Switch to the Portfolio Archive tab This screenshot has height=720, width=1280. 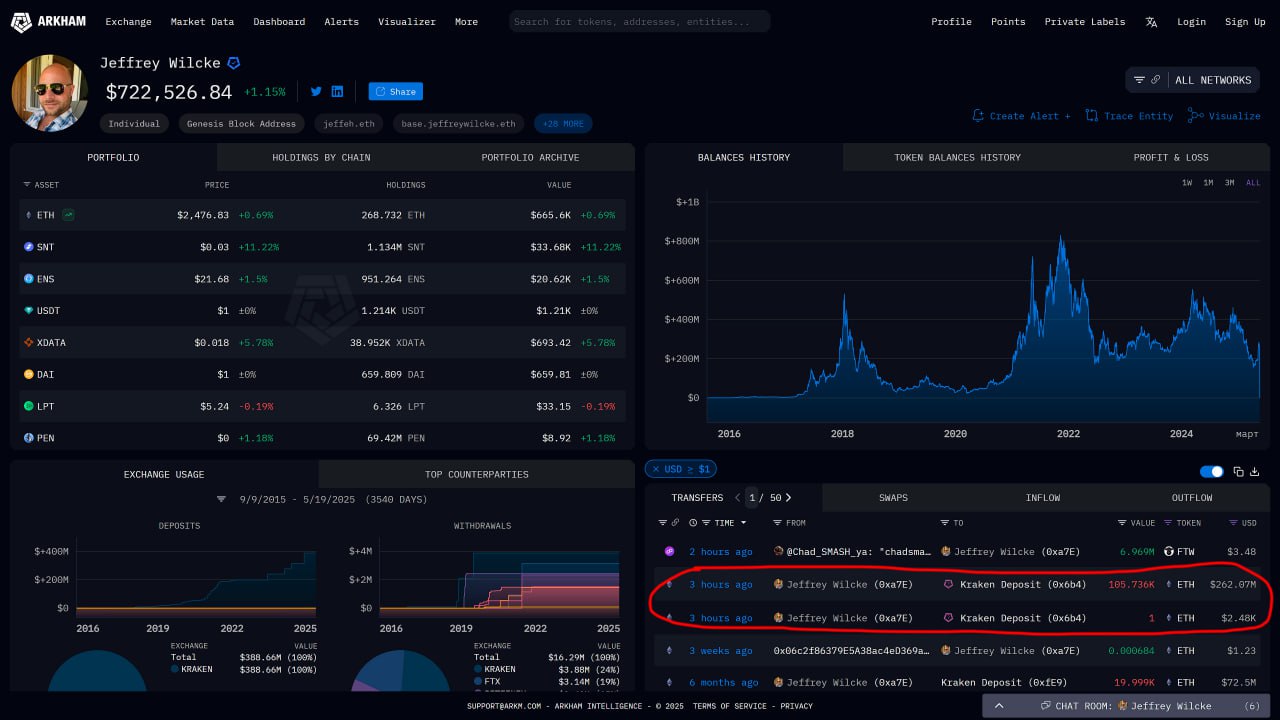click(x=530, y=157)
